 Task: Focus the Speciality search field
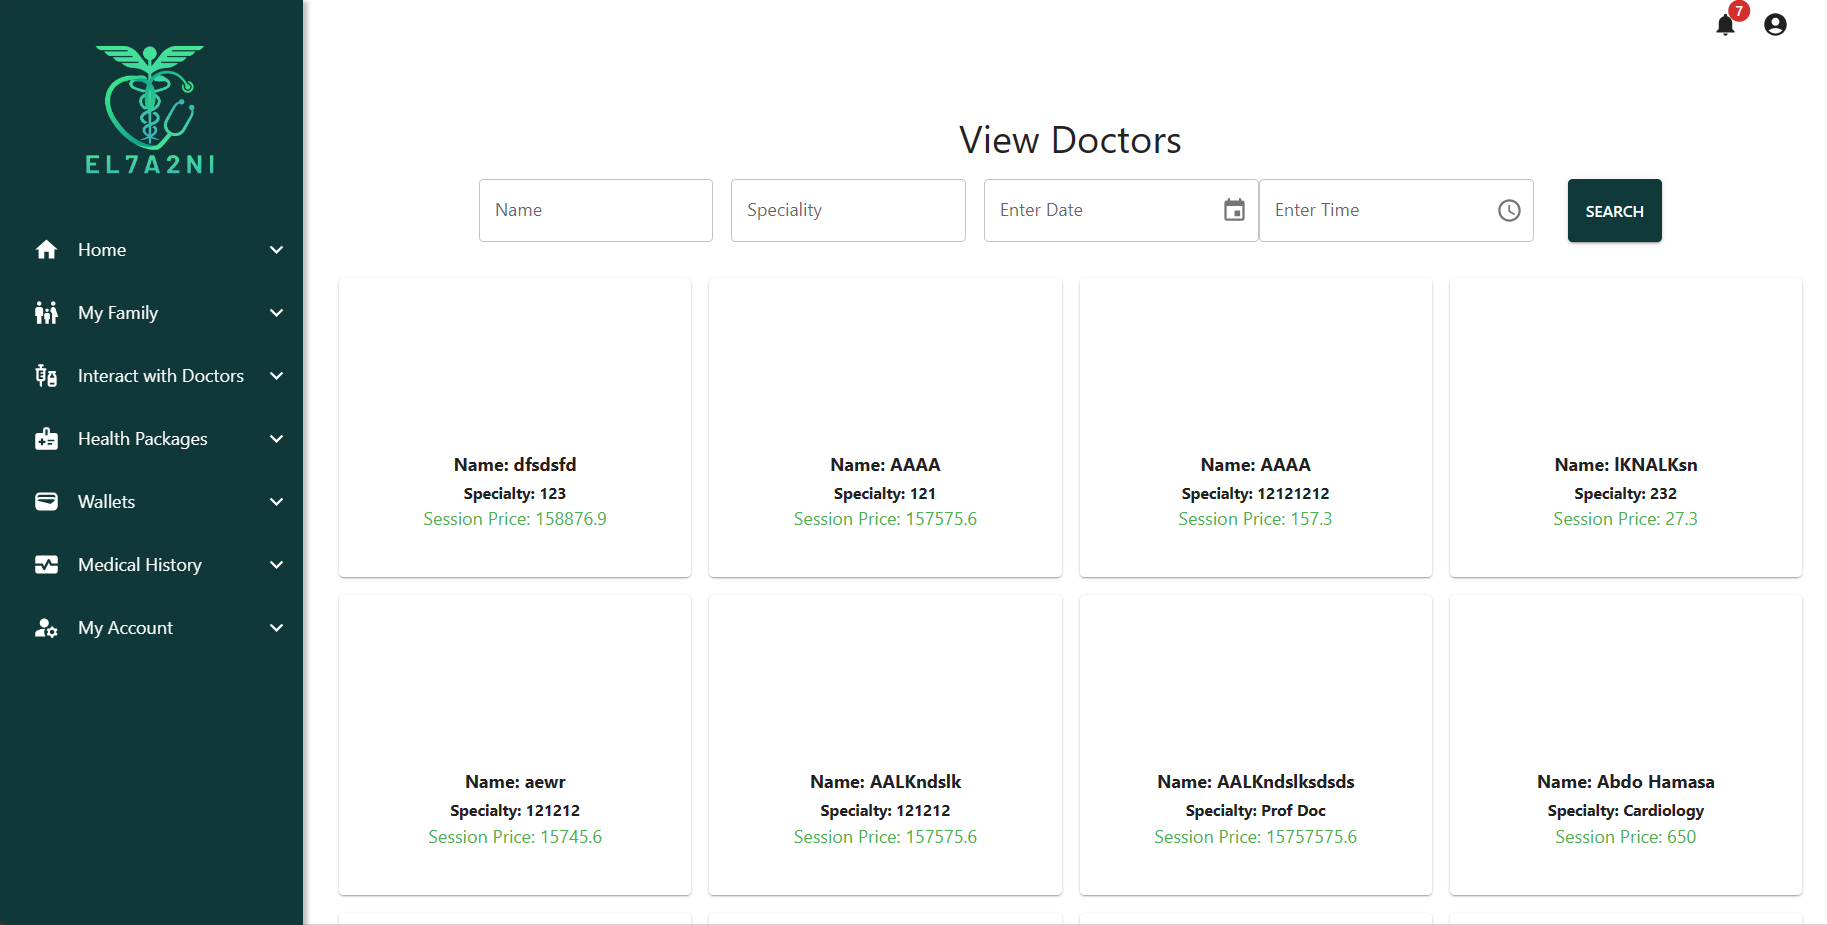click(848, 210)
